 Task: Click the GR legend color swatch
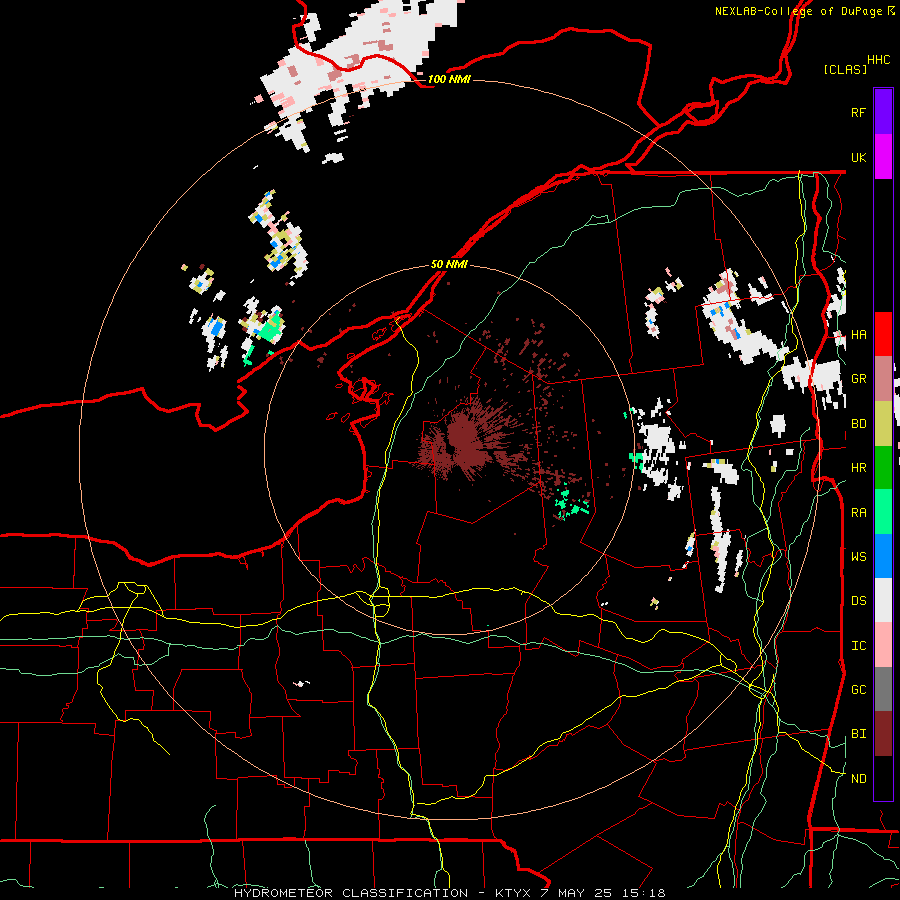[x=883, y=379]
